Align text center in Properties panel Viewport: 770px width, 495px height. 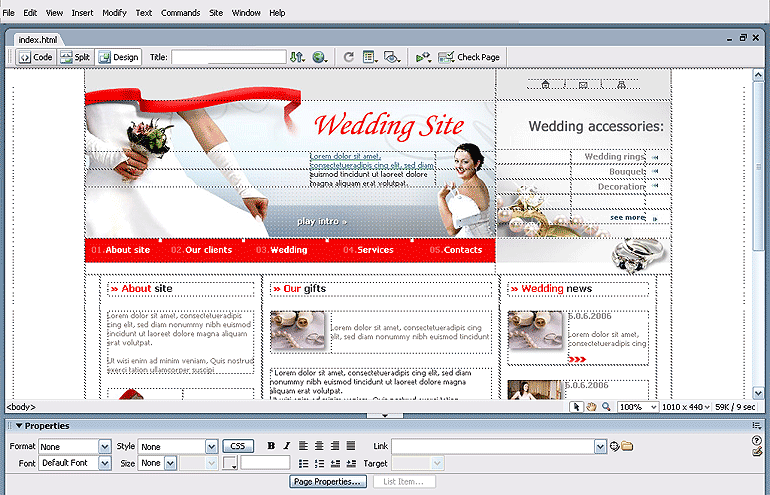pyautogui.click(x=319, y=446)
